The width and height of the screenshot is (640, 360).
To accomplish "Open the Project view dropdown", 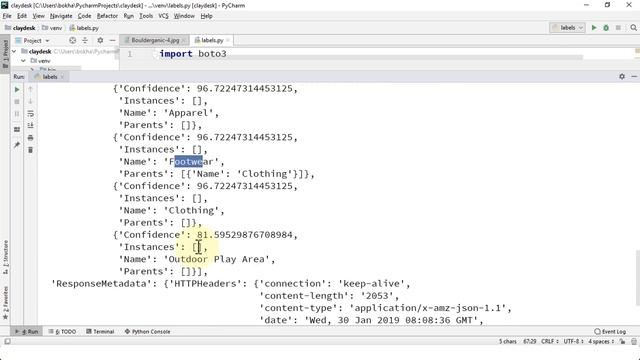I will point(32,40).
